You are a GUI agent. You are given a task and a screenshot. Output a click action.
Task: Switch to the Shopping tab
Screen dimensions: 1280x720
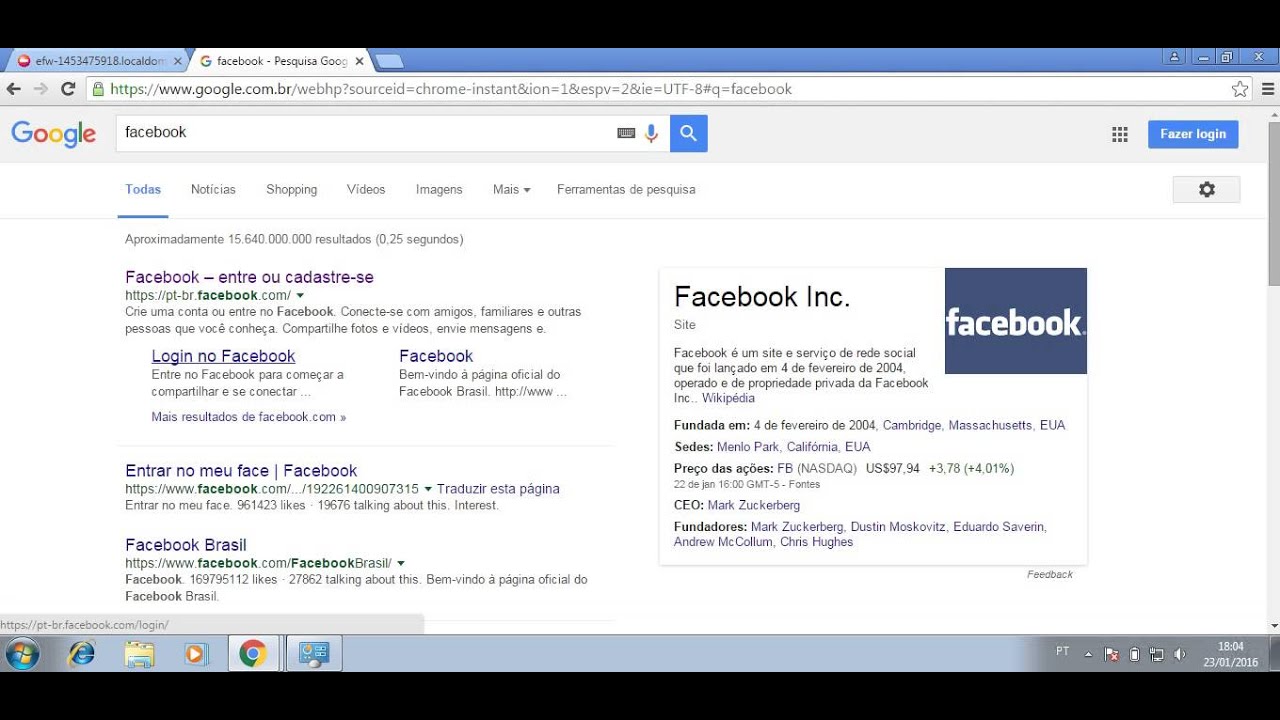coord(291,189)
